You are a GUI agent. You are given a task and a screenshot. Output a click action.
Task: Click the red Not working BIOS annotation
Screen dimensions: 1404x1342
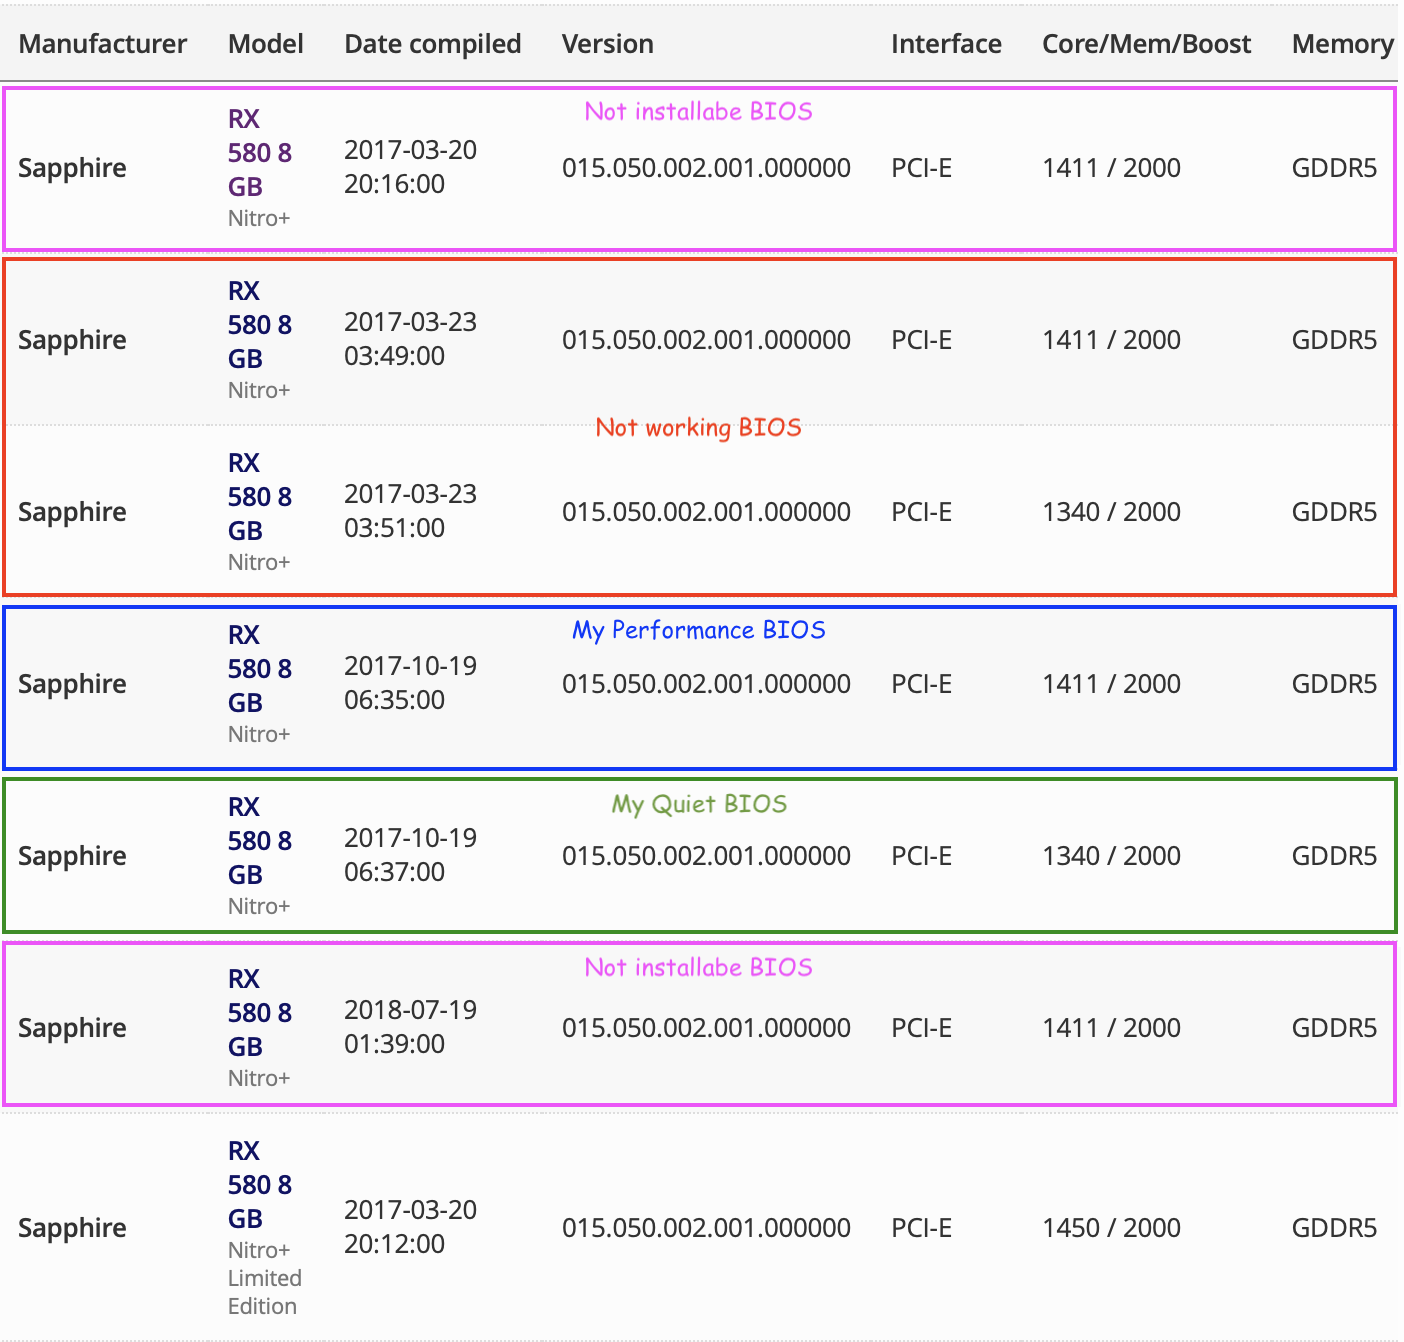(698, 428)
